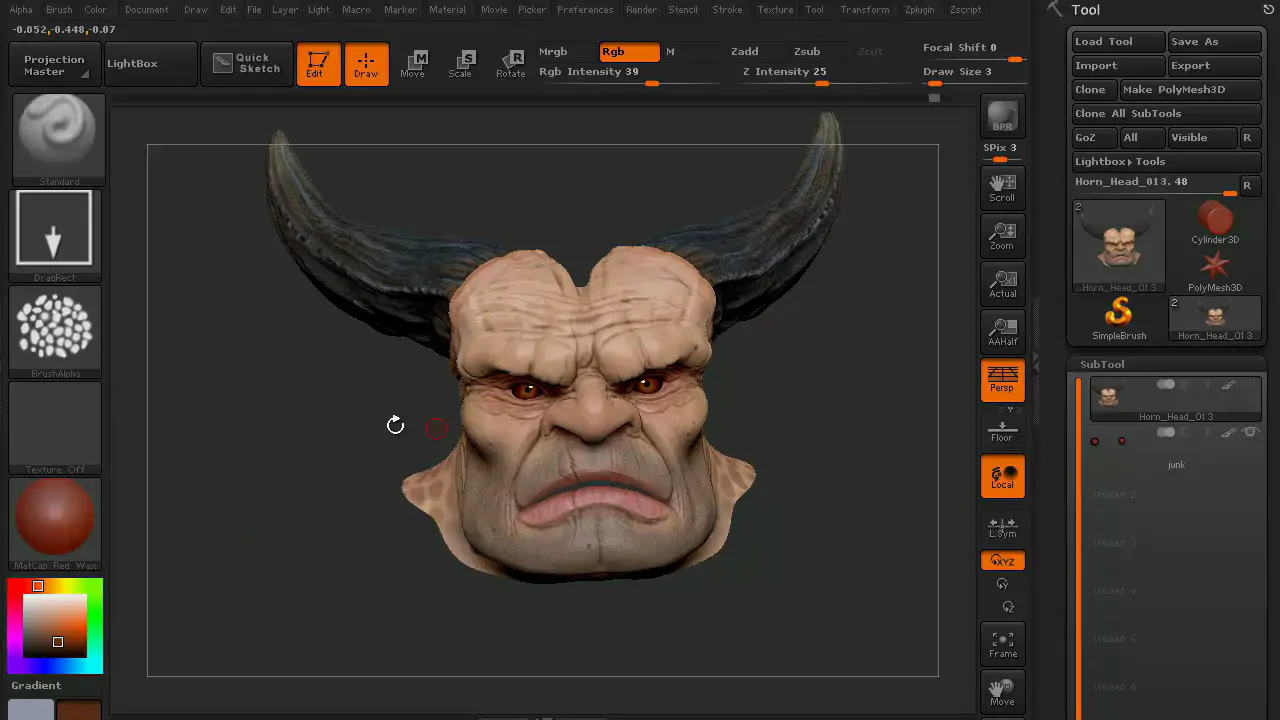This screenshot has height=720, width=1280.
Task: Click the Frame view icon
Action: click(1002, 644)
